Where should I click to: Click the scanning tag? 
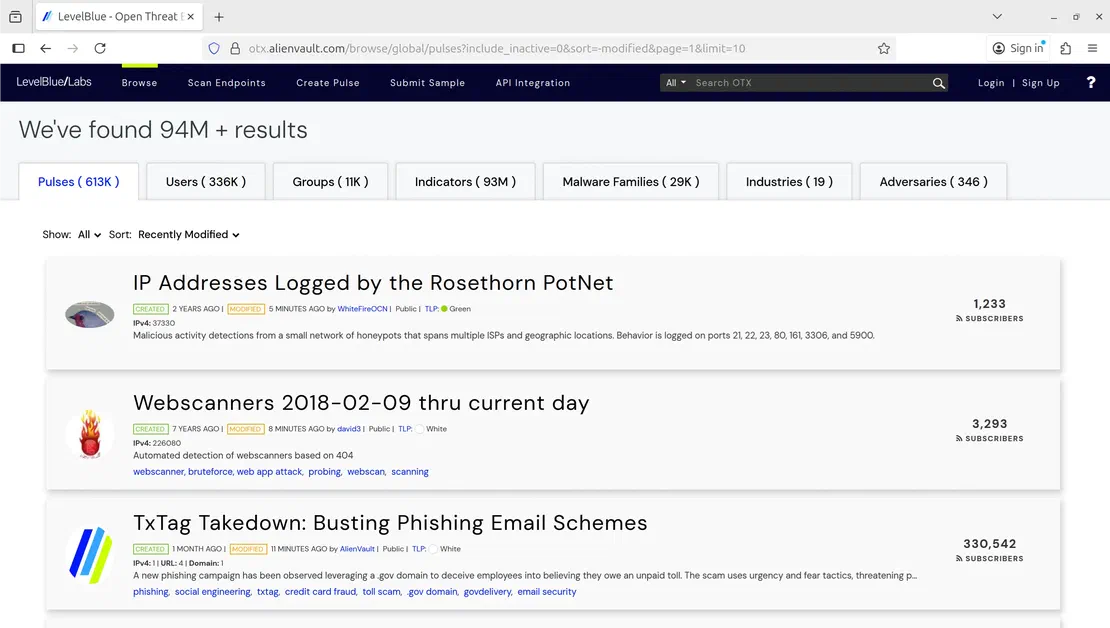(x=410, y=472)
